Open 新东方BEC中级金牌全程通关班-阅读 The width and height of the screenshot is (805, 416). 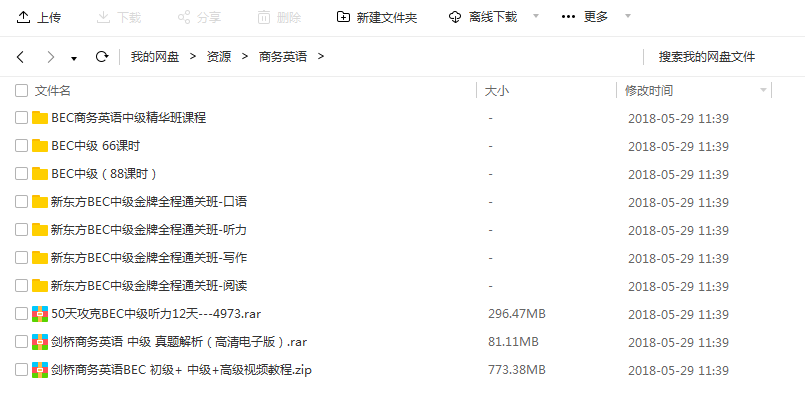149,286
